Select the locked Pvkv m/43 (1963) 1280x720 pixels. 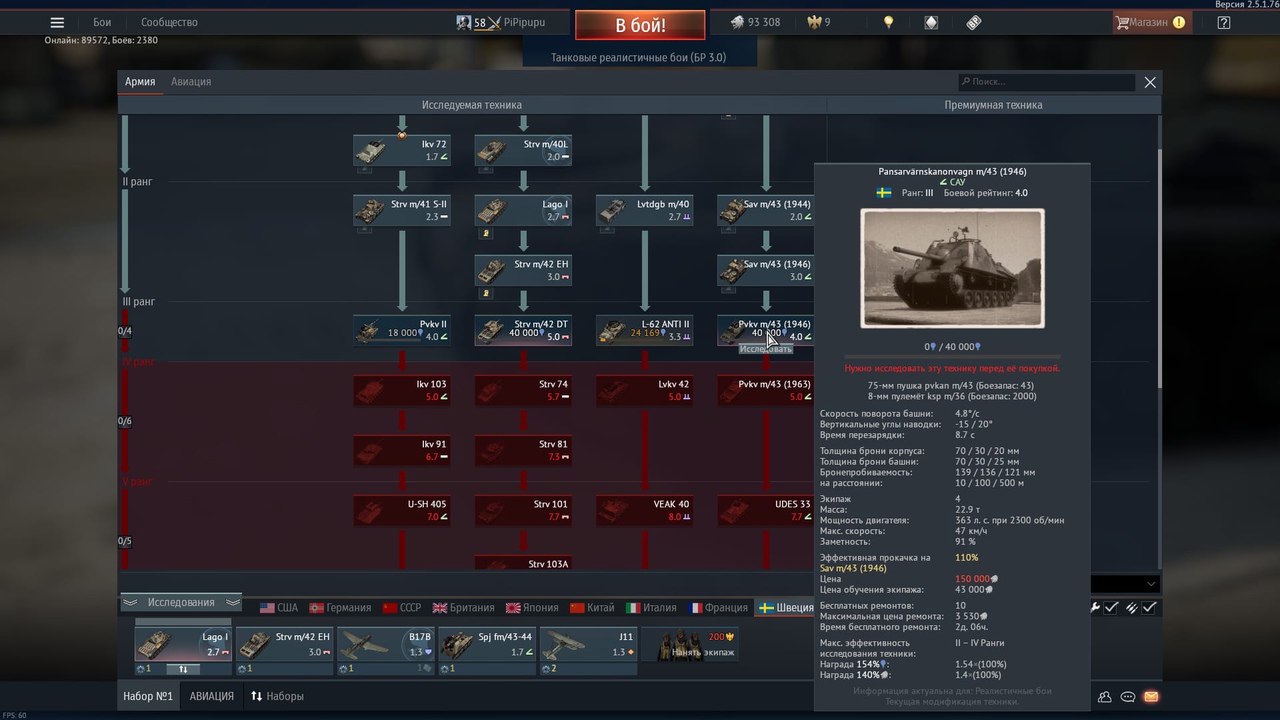click(765, 391)
